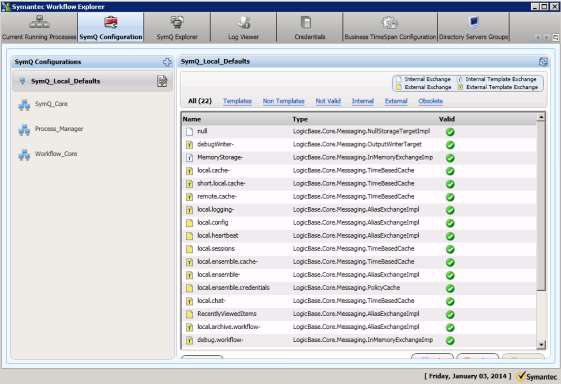Filter exchanges by Obsolete
The width and height of the screenshot is (561, 384).
[x=430, y=101]
